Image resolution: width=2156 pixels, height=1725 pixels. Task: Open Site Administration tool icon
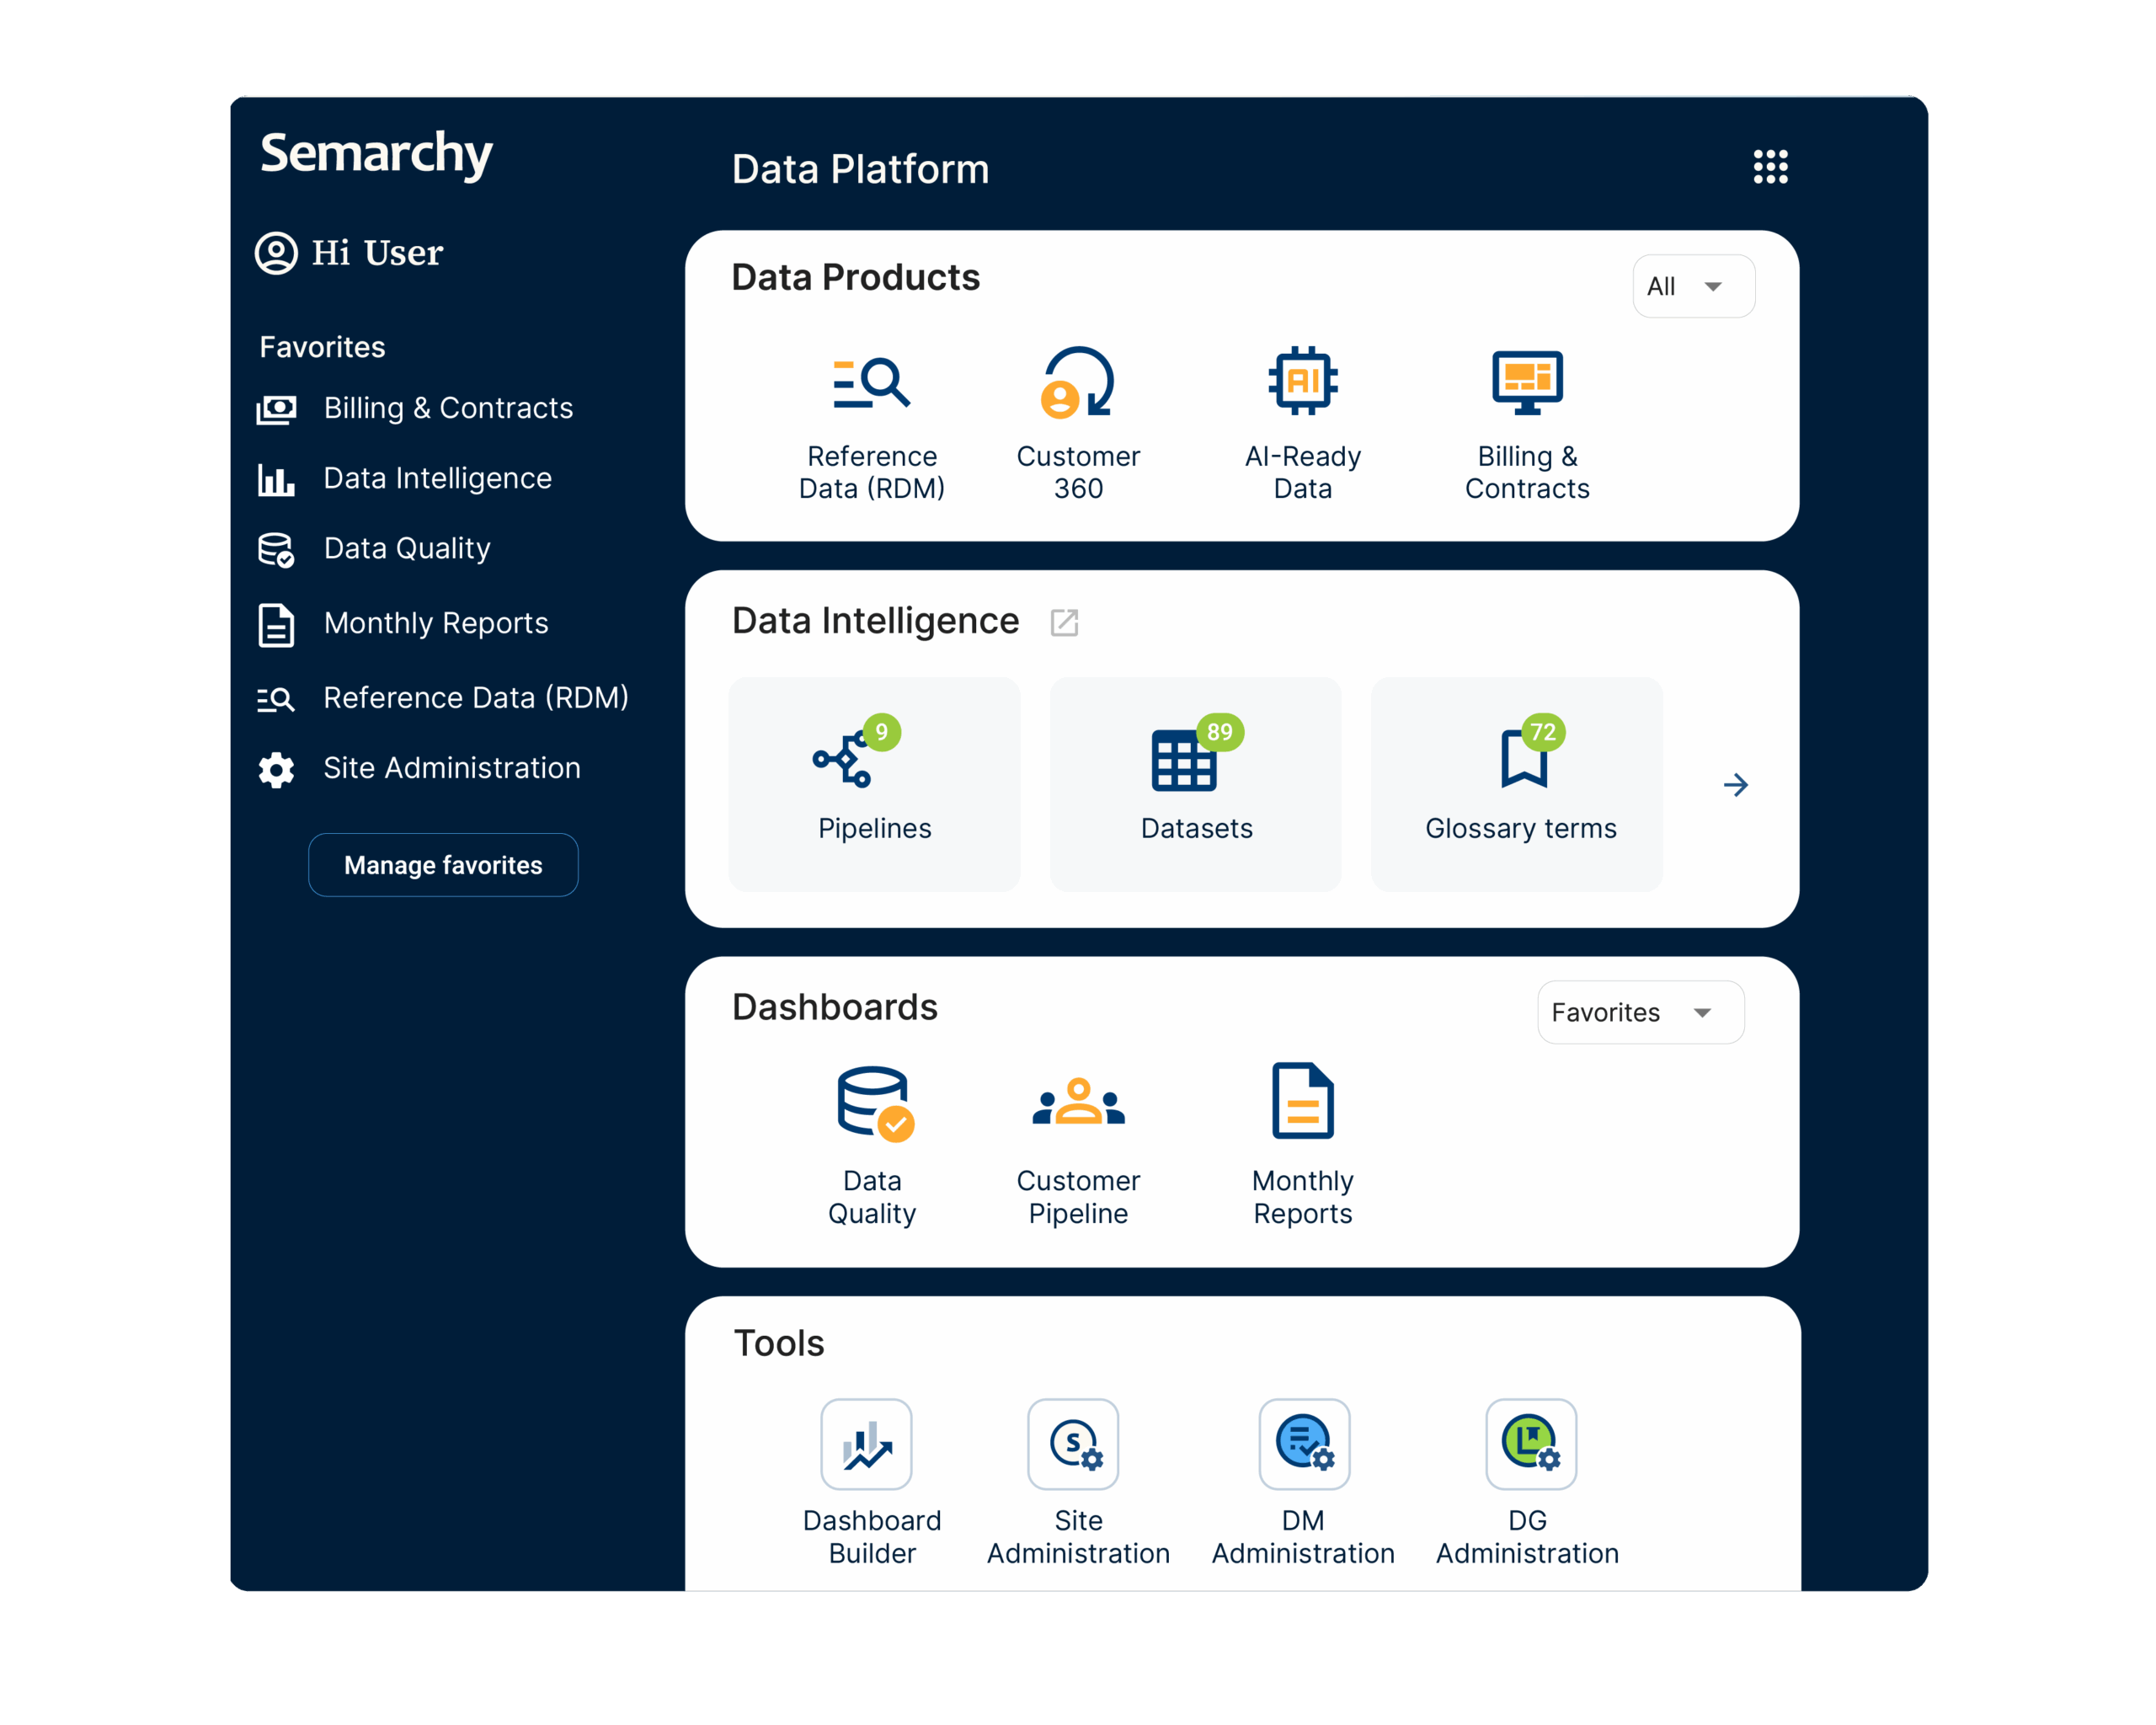[1072, 1444]
